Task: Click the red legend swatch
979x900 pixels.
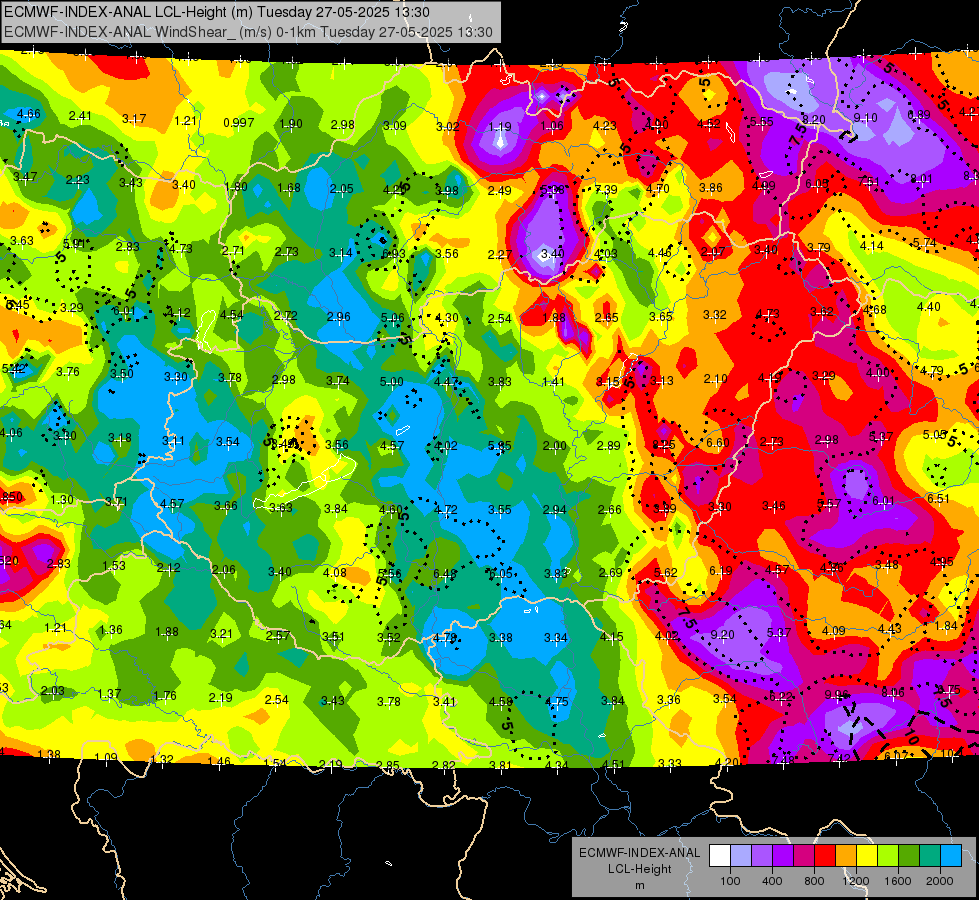Action: [x=825, y=855]
